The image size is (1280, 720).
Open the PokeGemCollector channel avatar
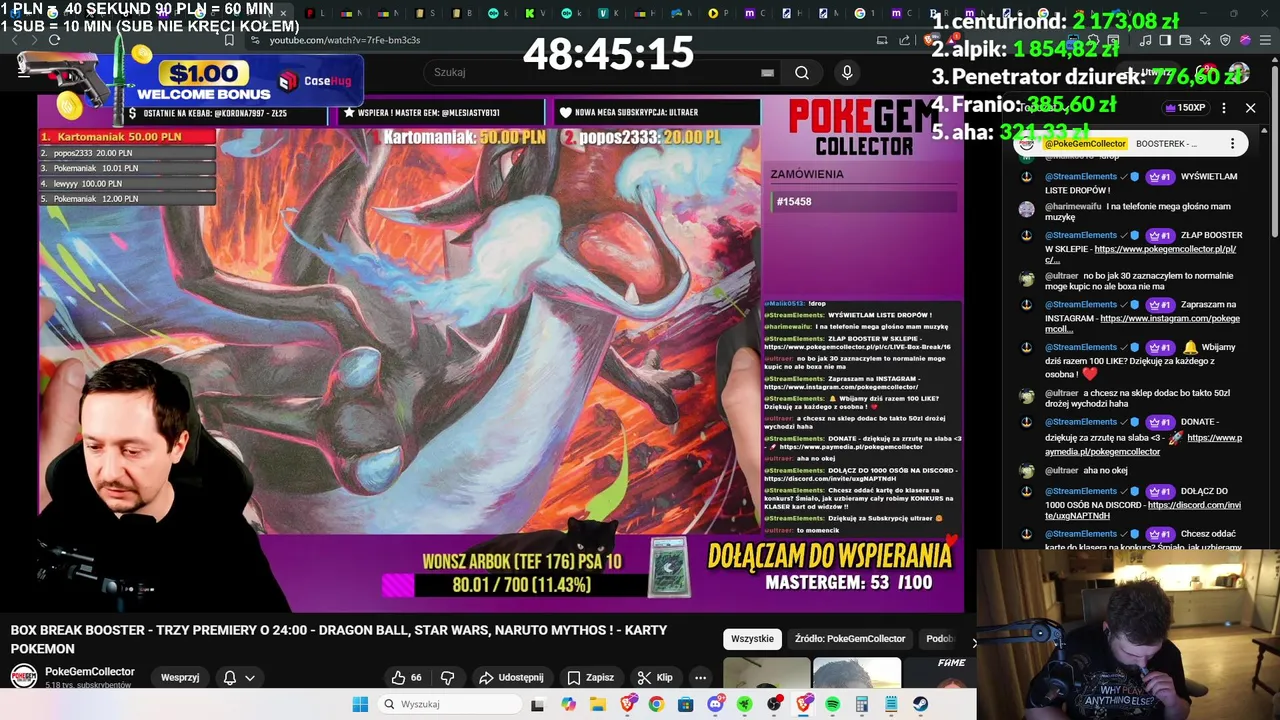(24, 677)
